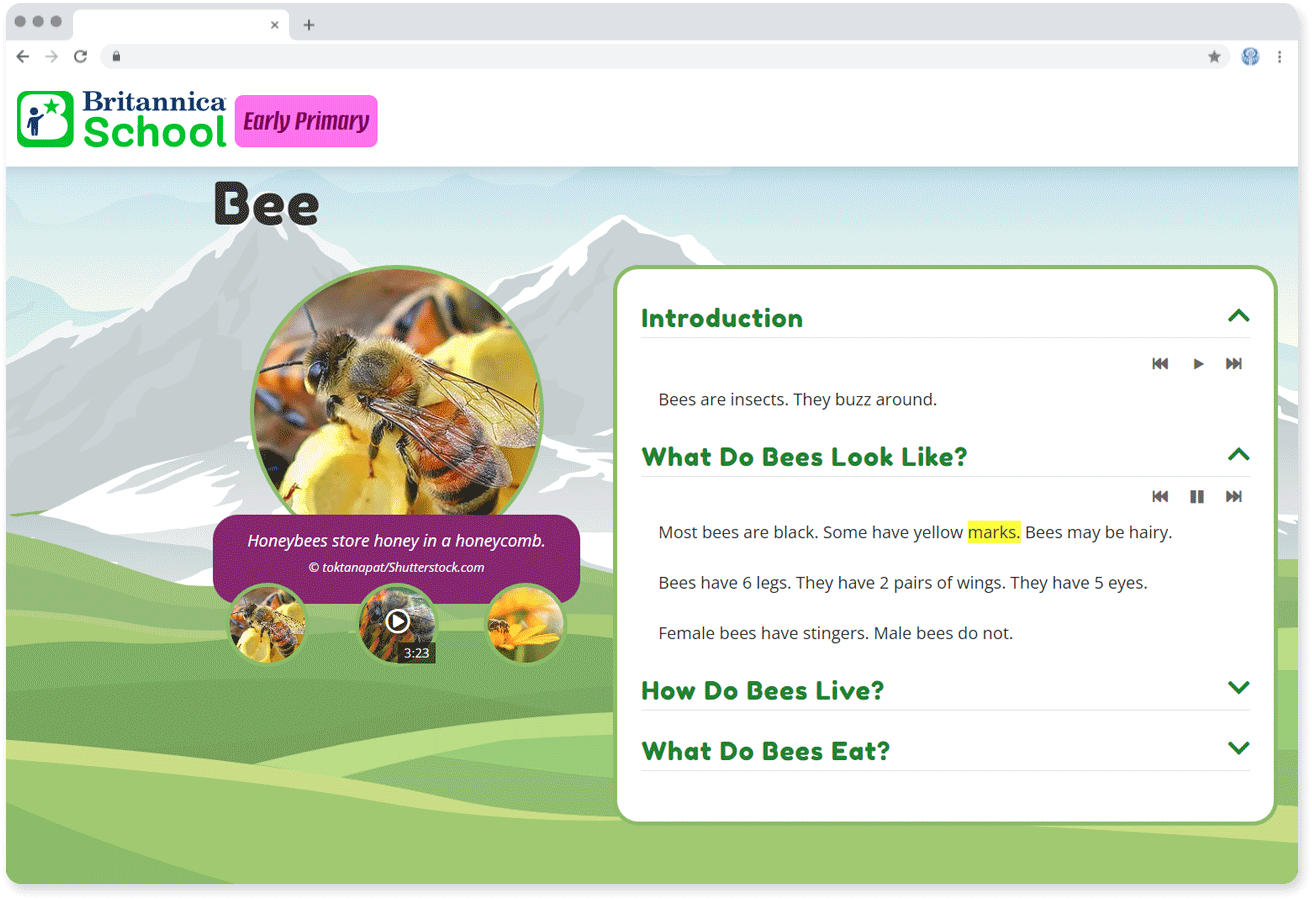Click the address bar padlock icon
The height and width of the screenshot is (900, 1312).
pos(116,57)
